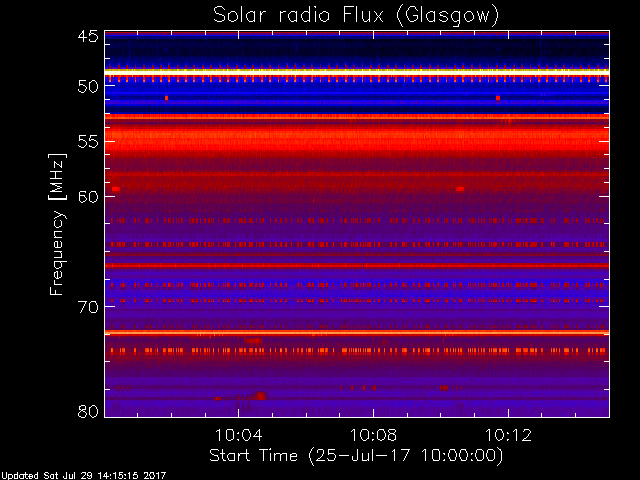The height and width of the screenshot is (480, 640).
Task: Click the 55 frequency tick label
Action: (88, 142)
